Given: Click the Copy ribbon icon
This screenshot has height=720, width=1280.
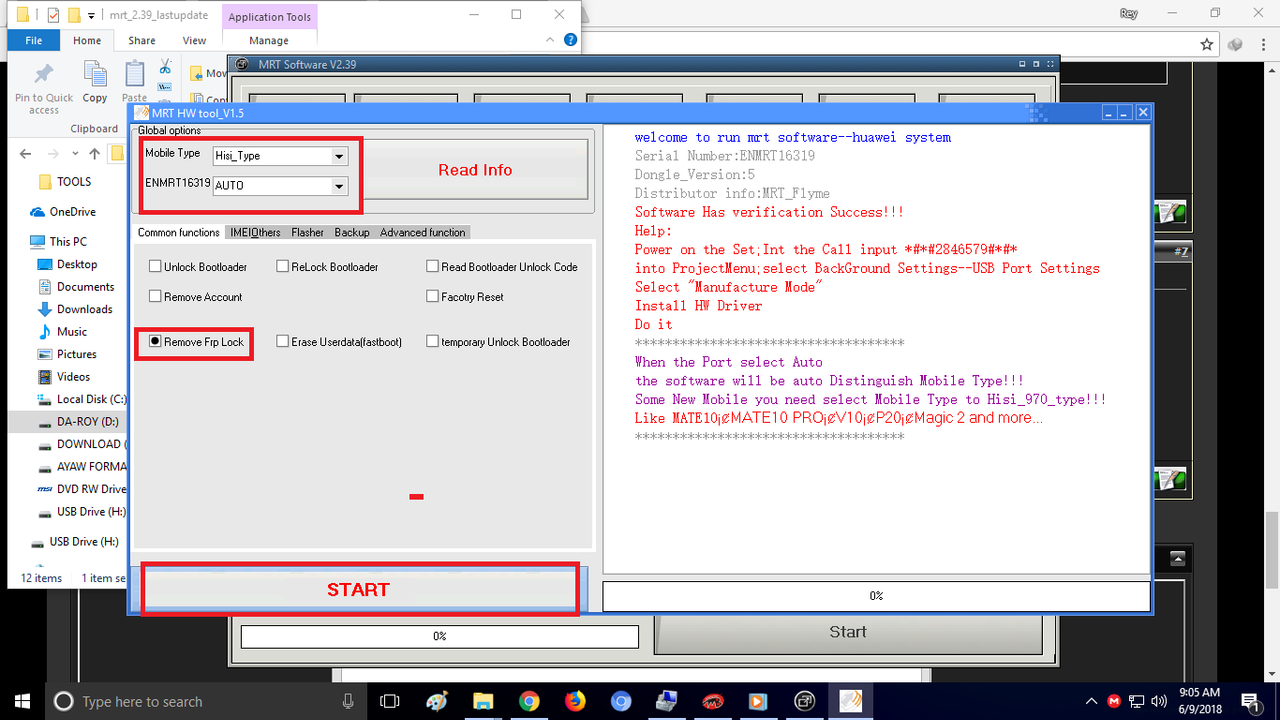Looking at the screenshot, I should point(95,82).
